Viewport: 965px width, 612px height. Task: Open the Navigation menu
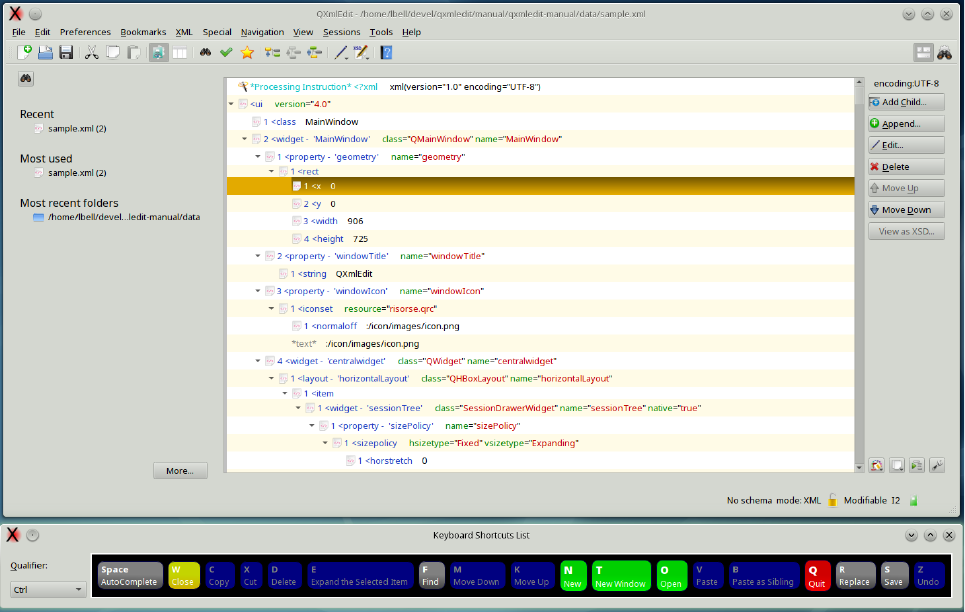(x=262, y=32)
